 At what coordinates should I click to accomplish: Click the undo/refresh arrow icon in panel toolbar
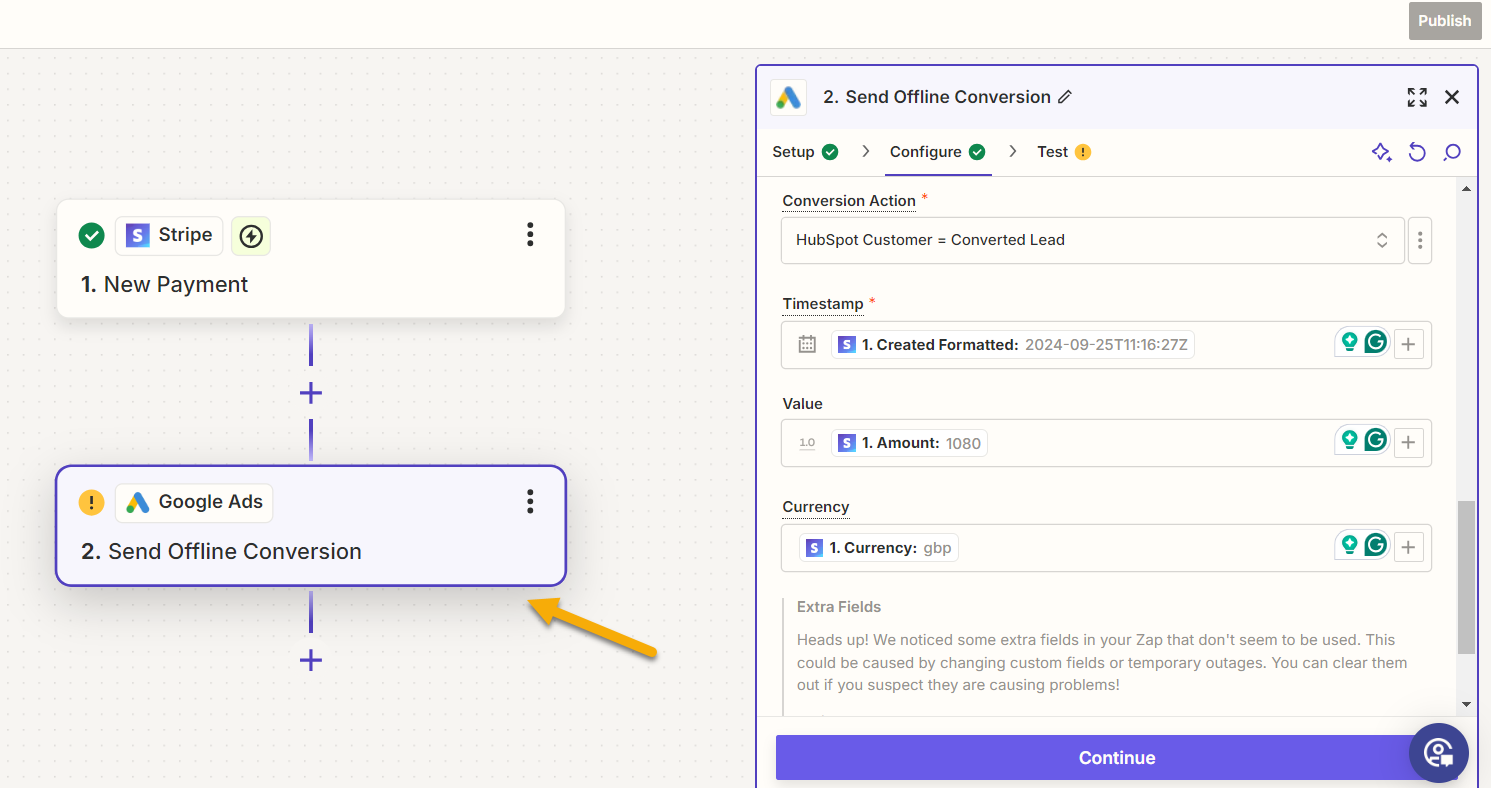(1417, 152)
